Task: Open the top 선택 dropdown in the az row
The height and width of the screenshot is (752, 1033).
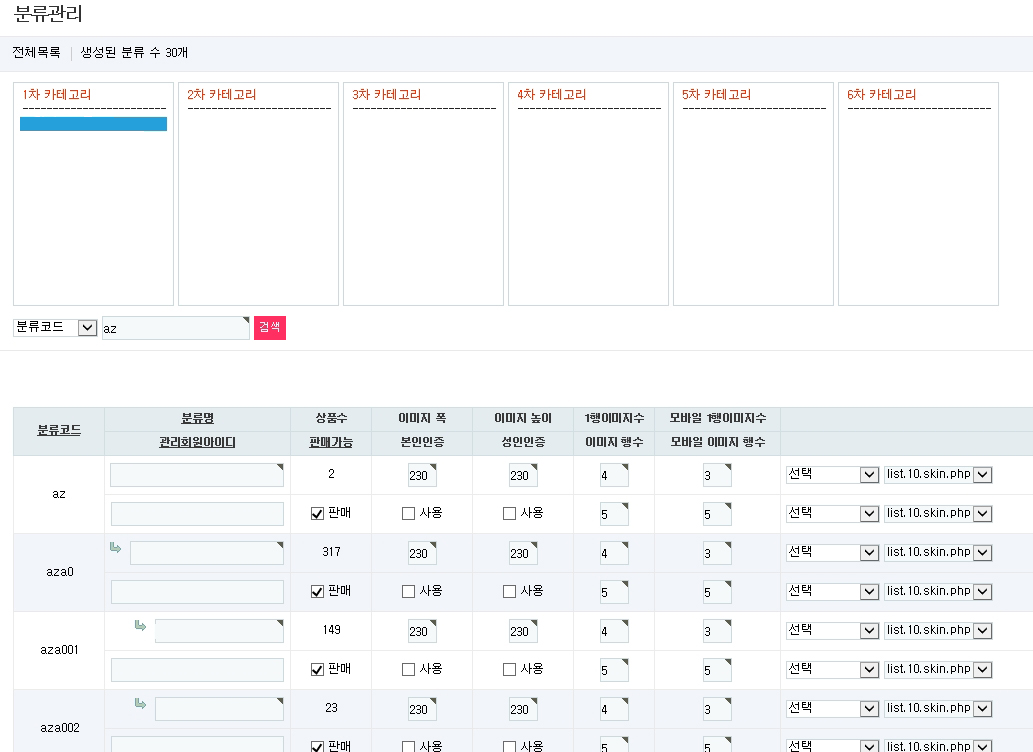Action: click(832, 474)
